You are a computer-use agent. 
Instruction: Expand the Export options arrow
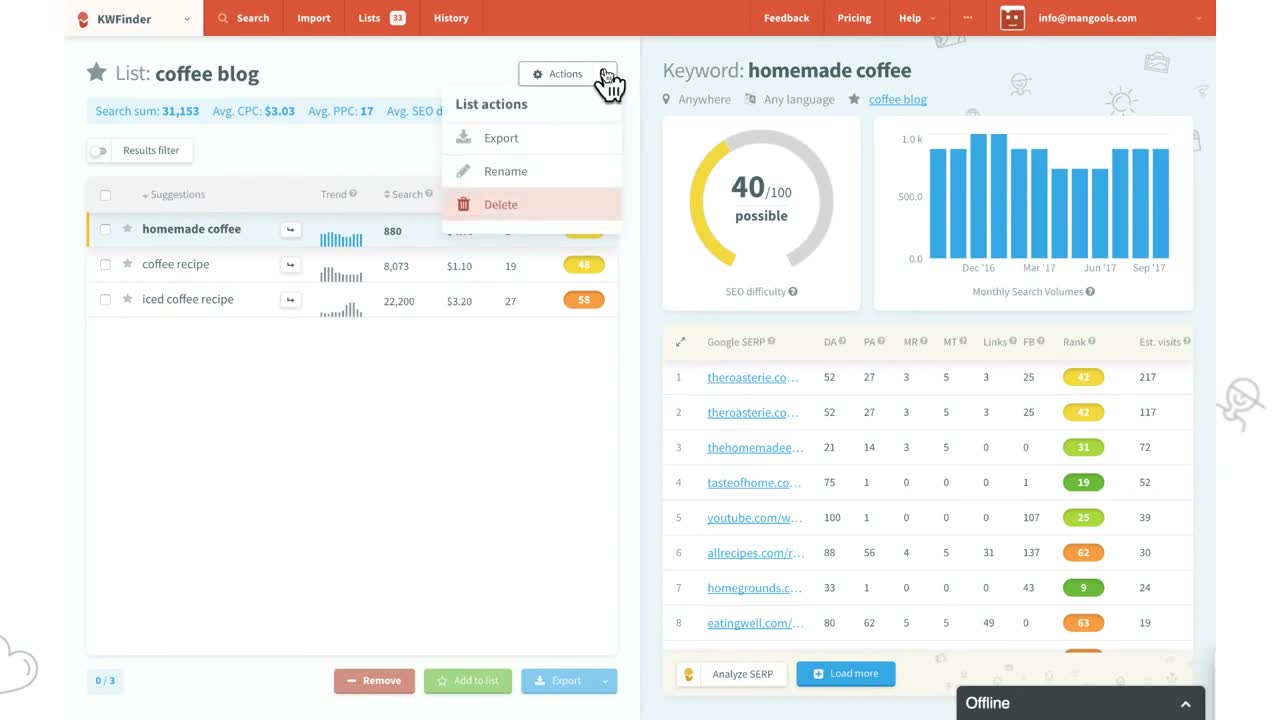click(605, 681)
